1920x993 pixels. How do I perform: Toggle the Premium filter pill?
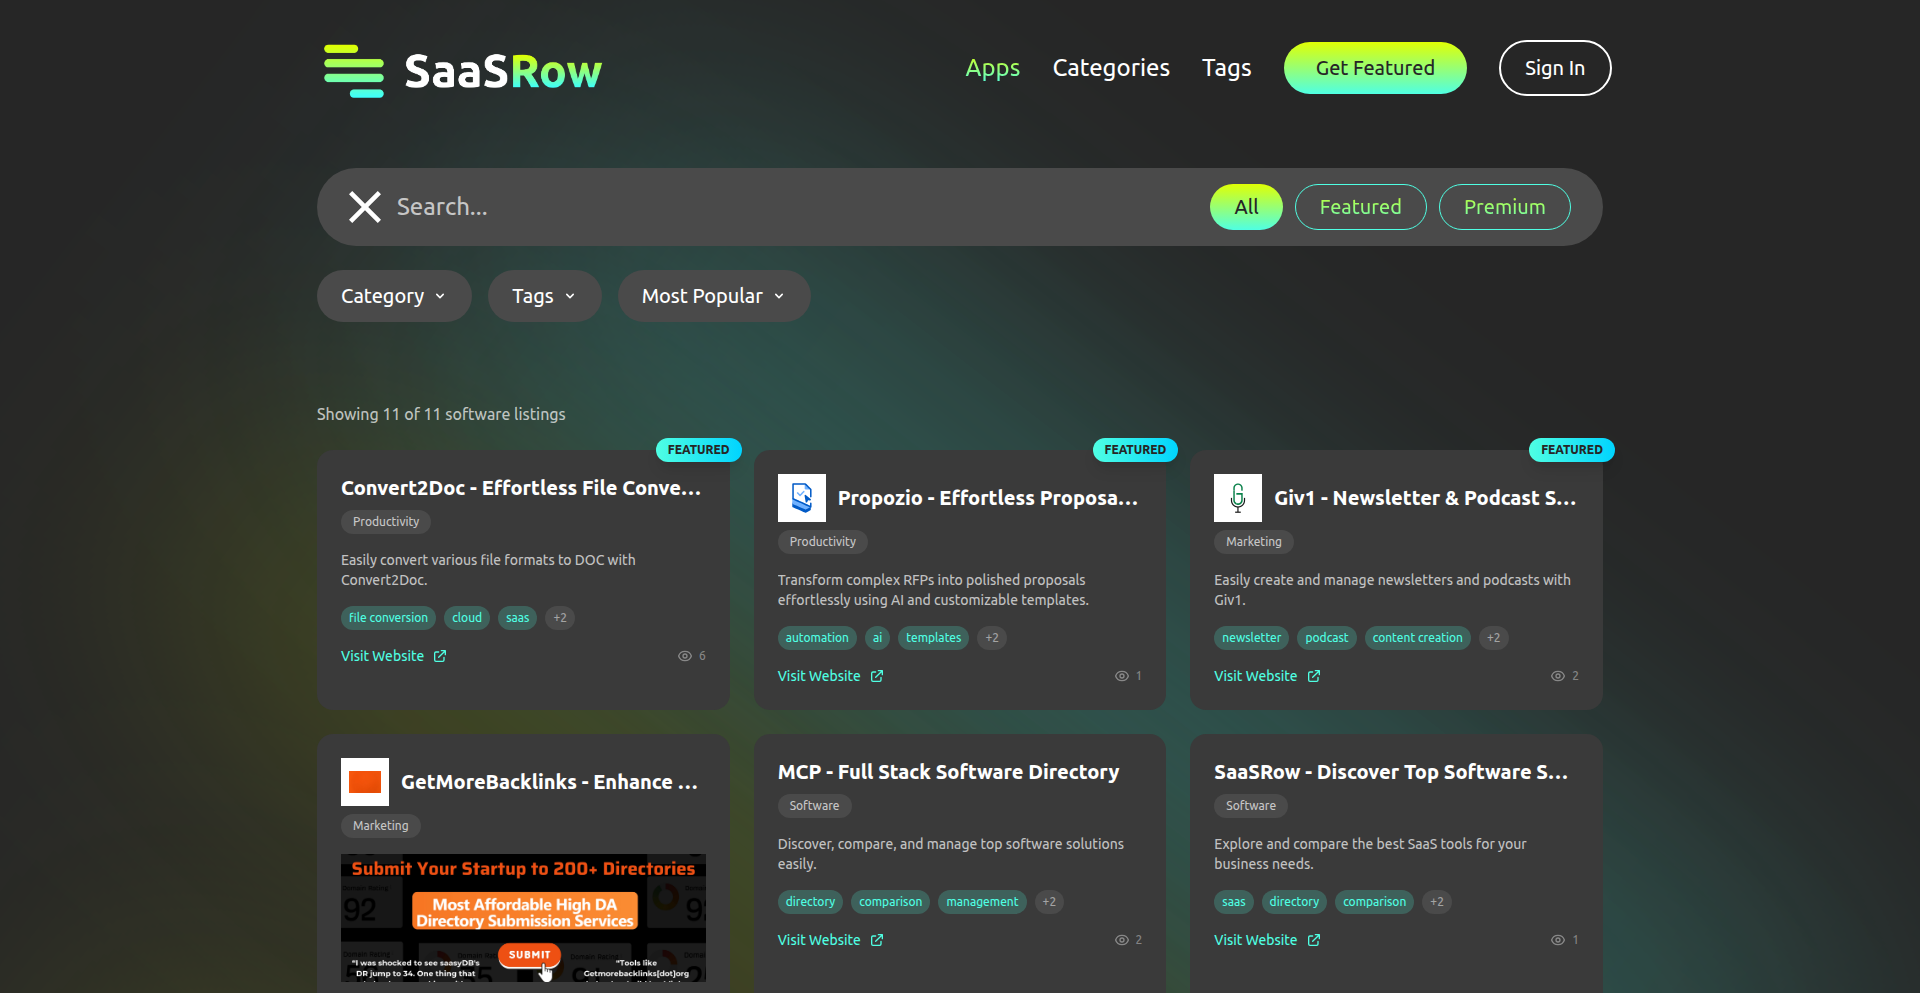pyautogui.click(x=1504, y=207)
